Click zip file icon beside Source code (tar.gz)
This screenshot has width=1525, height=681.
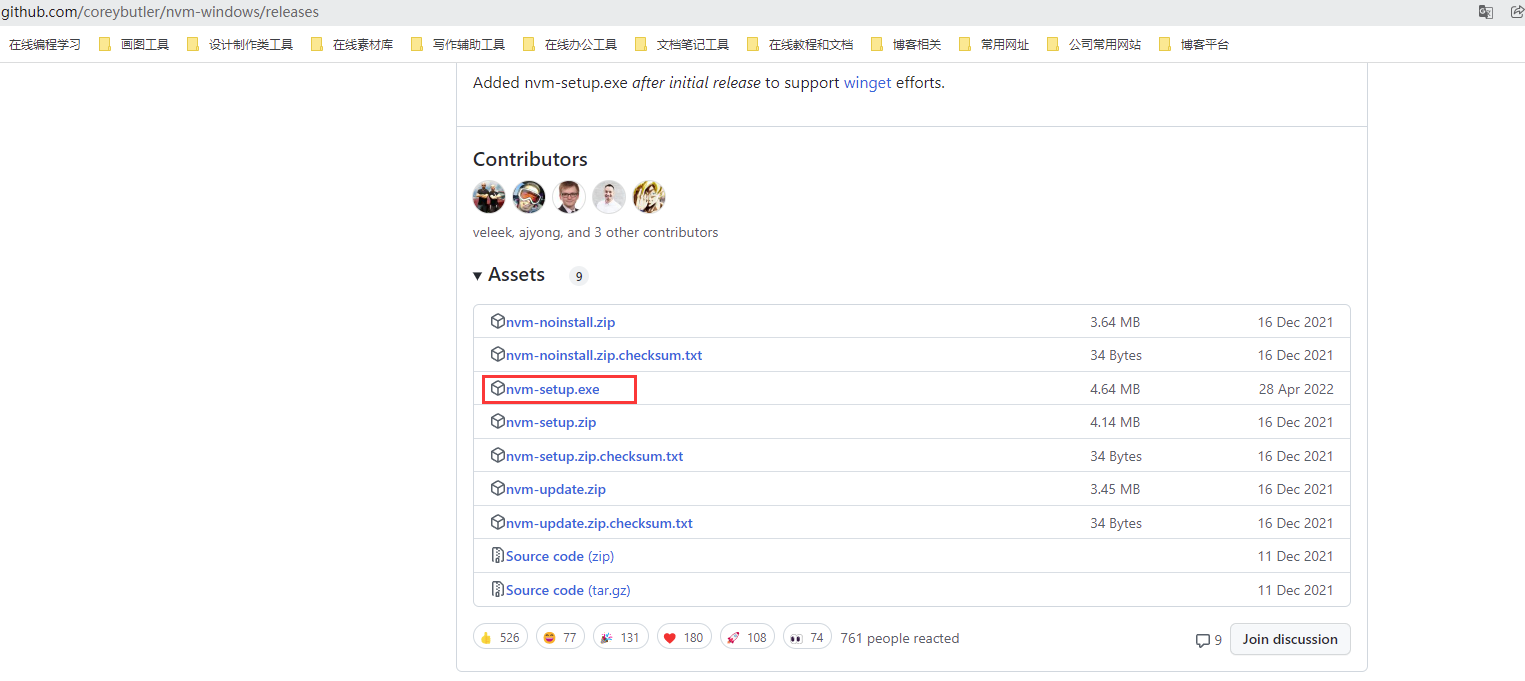coord(498,589)
